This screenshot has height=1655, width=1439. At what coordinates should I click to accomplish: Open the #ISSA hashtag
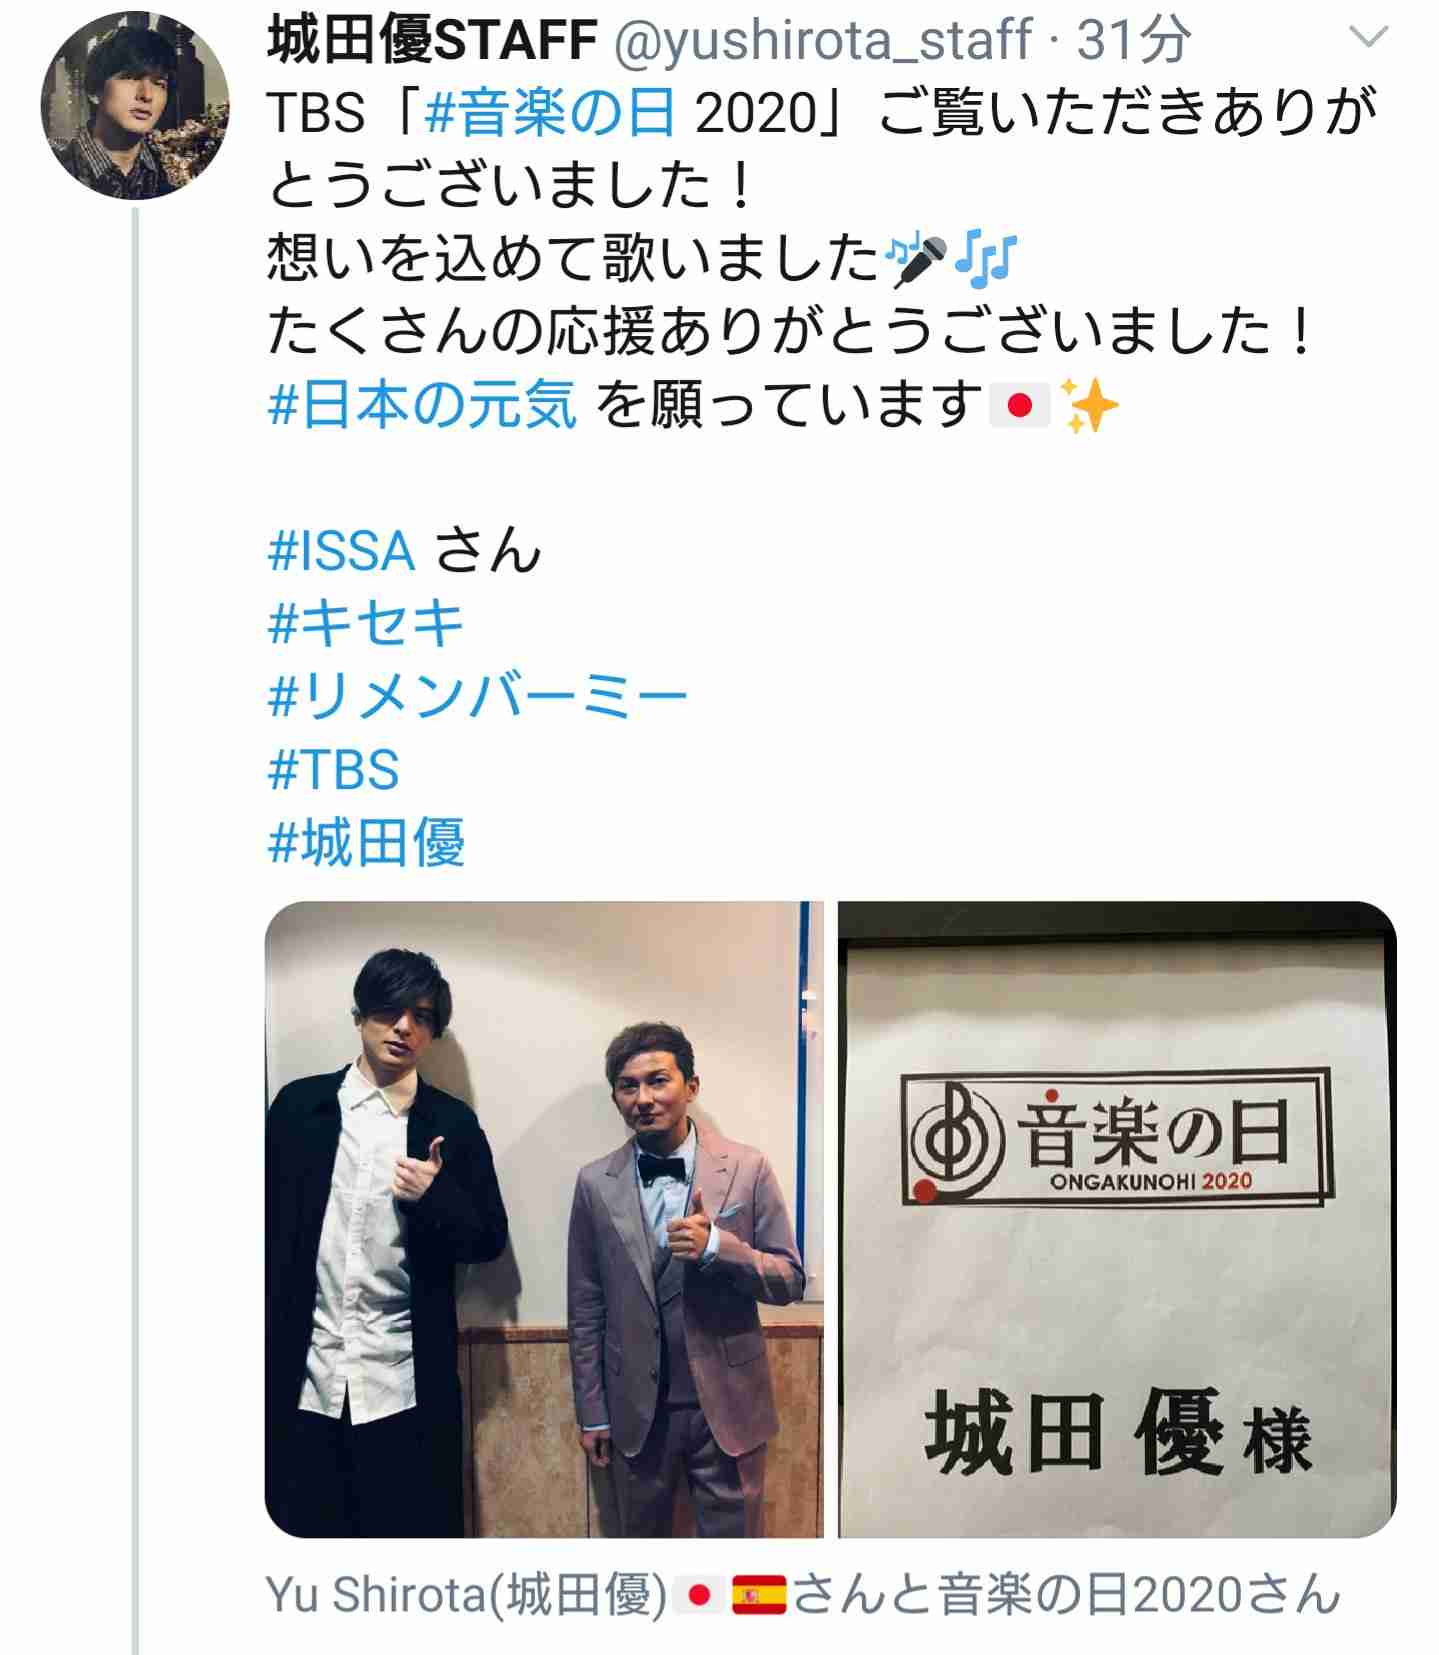342,551
